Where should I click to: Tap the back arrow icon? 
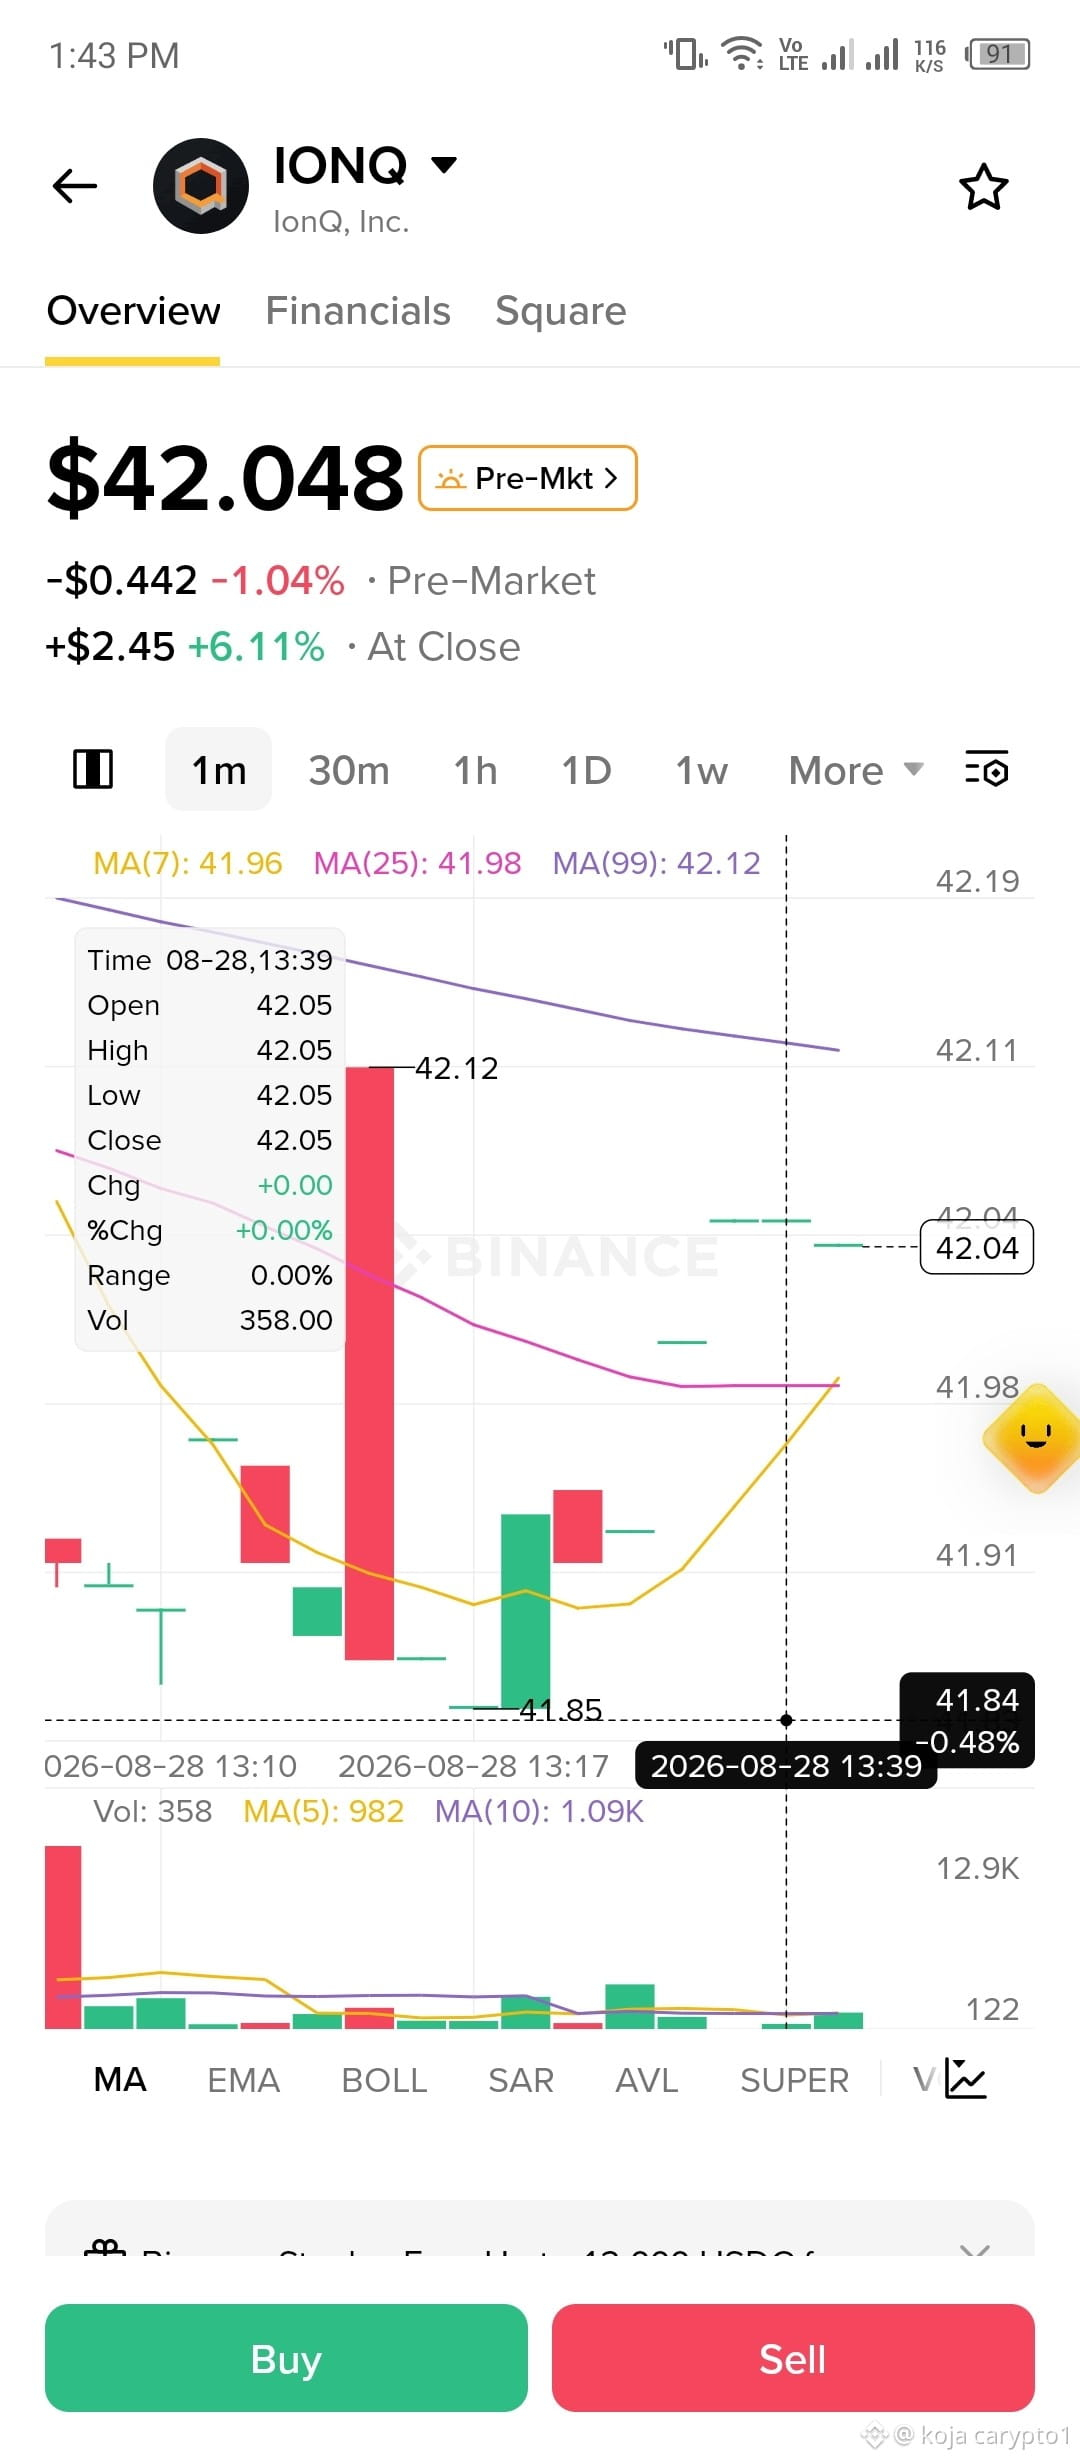(x=75, y=186)
